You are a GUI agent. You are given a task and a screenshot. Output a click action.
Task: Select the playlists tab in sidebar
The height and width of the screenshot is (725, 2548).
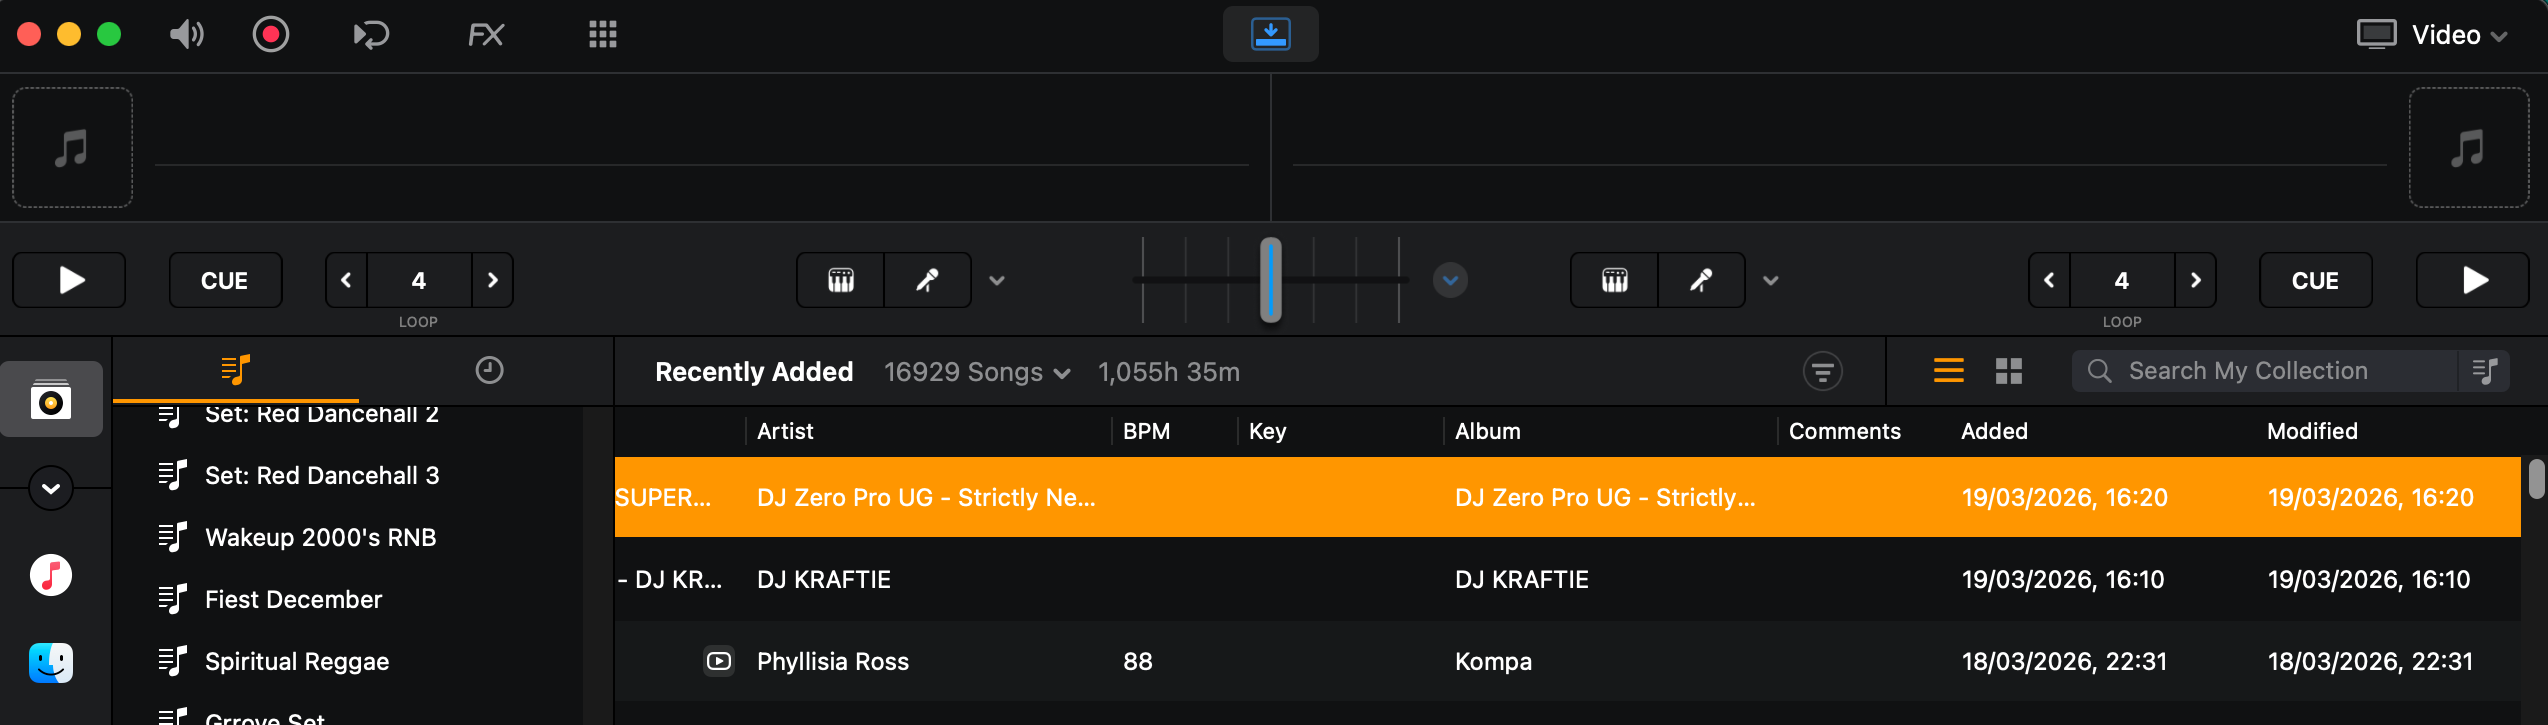[x=235, y=370]
